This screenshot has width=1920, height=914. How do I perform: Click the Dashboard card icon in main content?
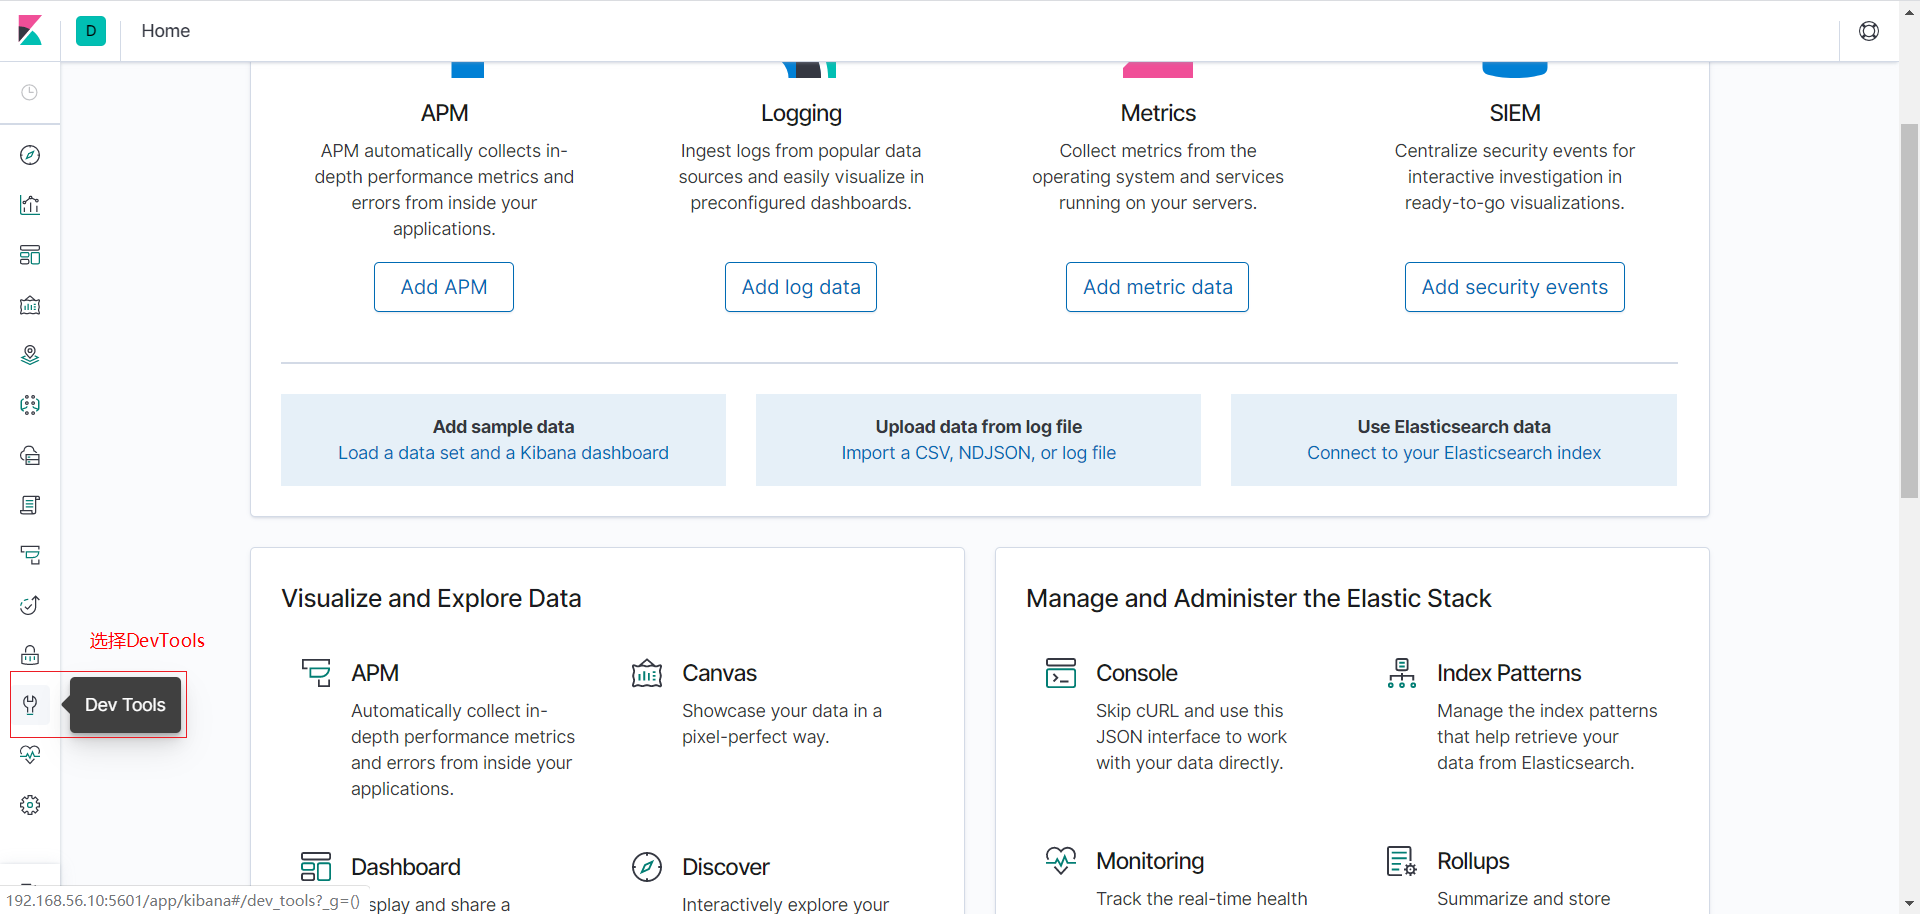tap(316, 867)
